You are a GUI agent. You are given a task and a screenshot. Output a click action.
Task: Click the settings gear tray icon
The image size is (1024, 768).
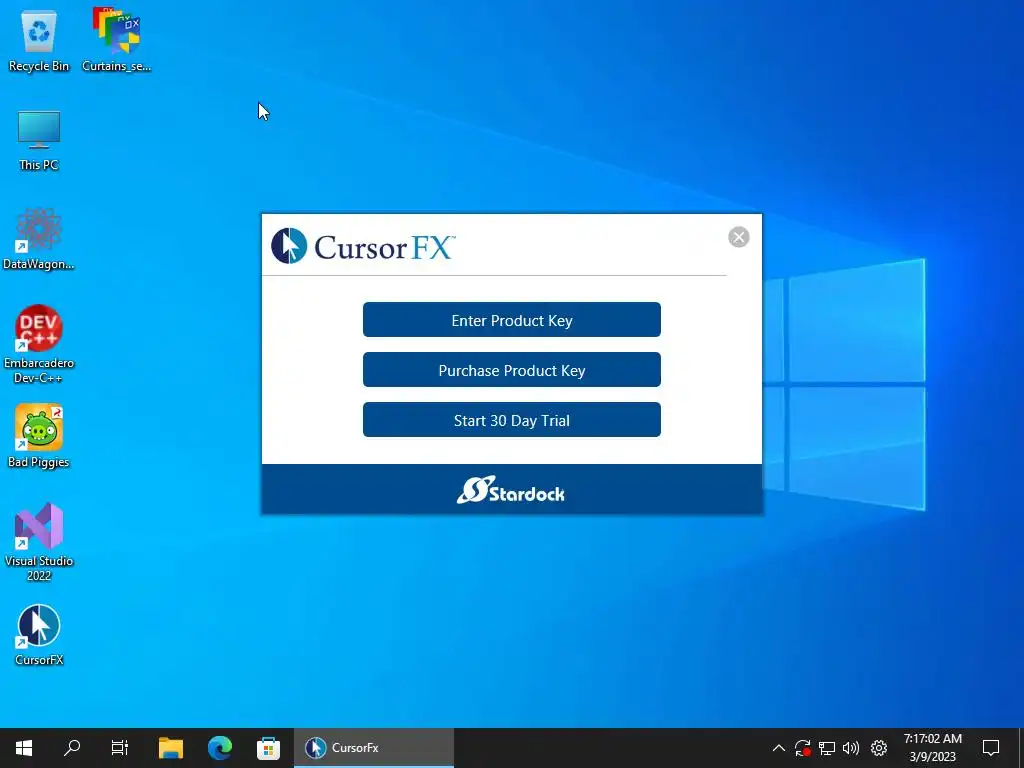click(x=879, y=748)
